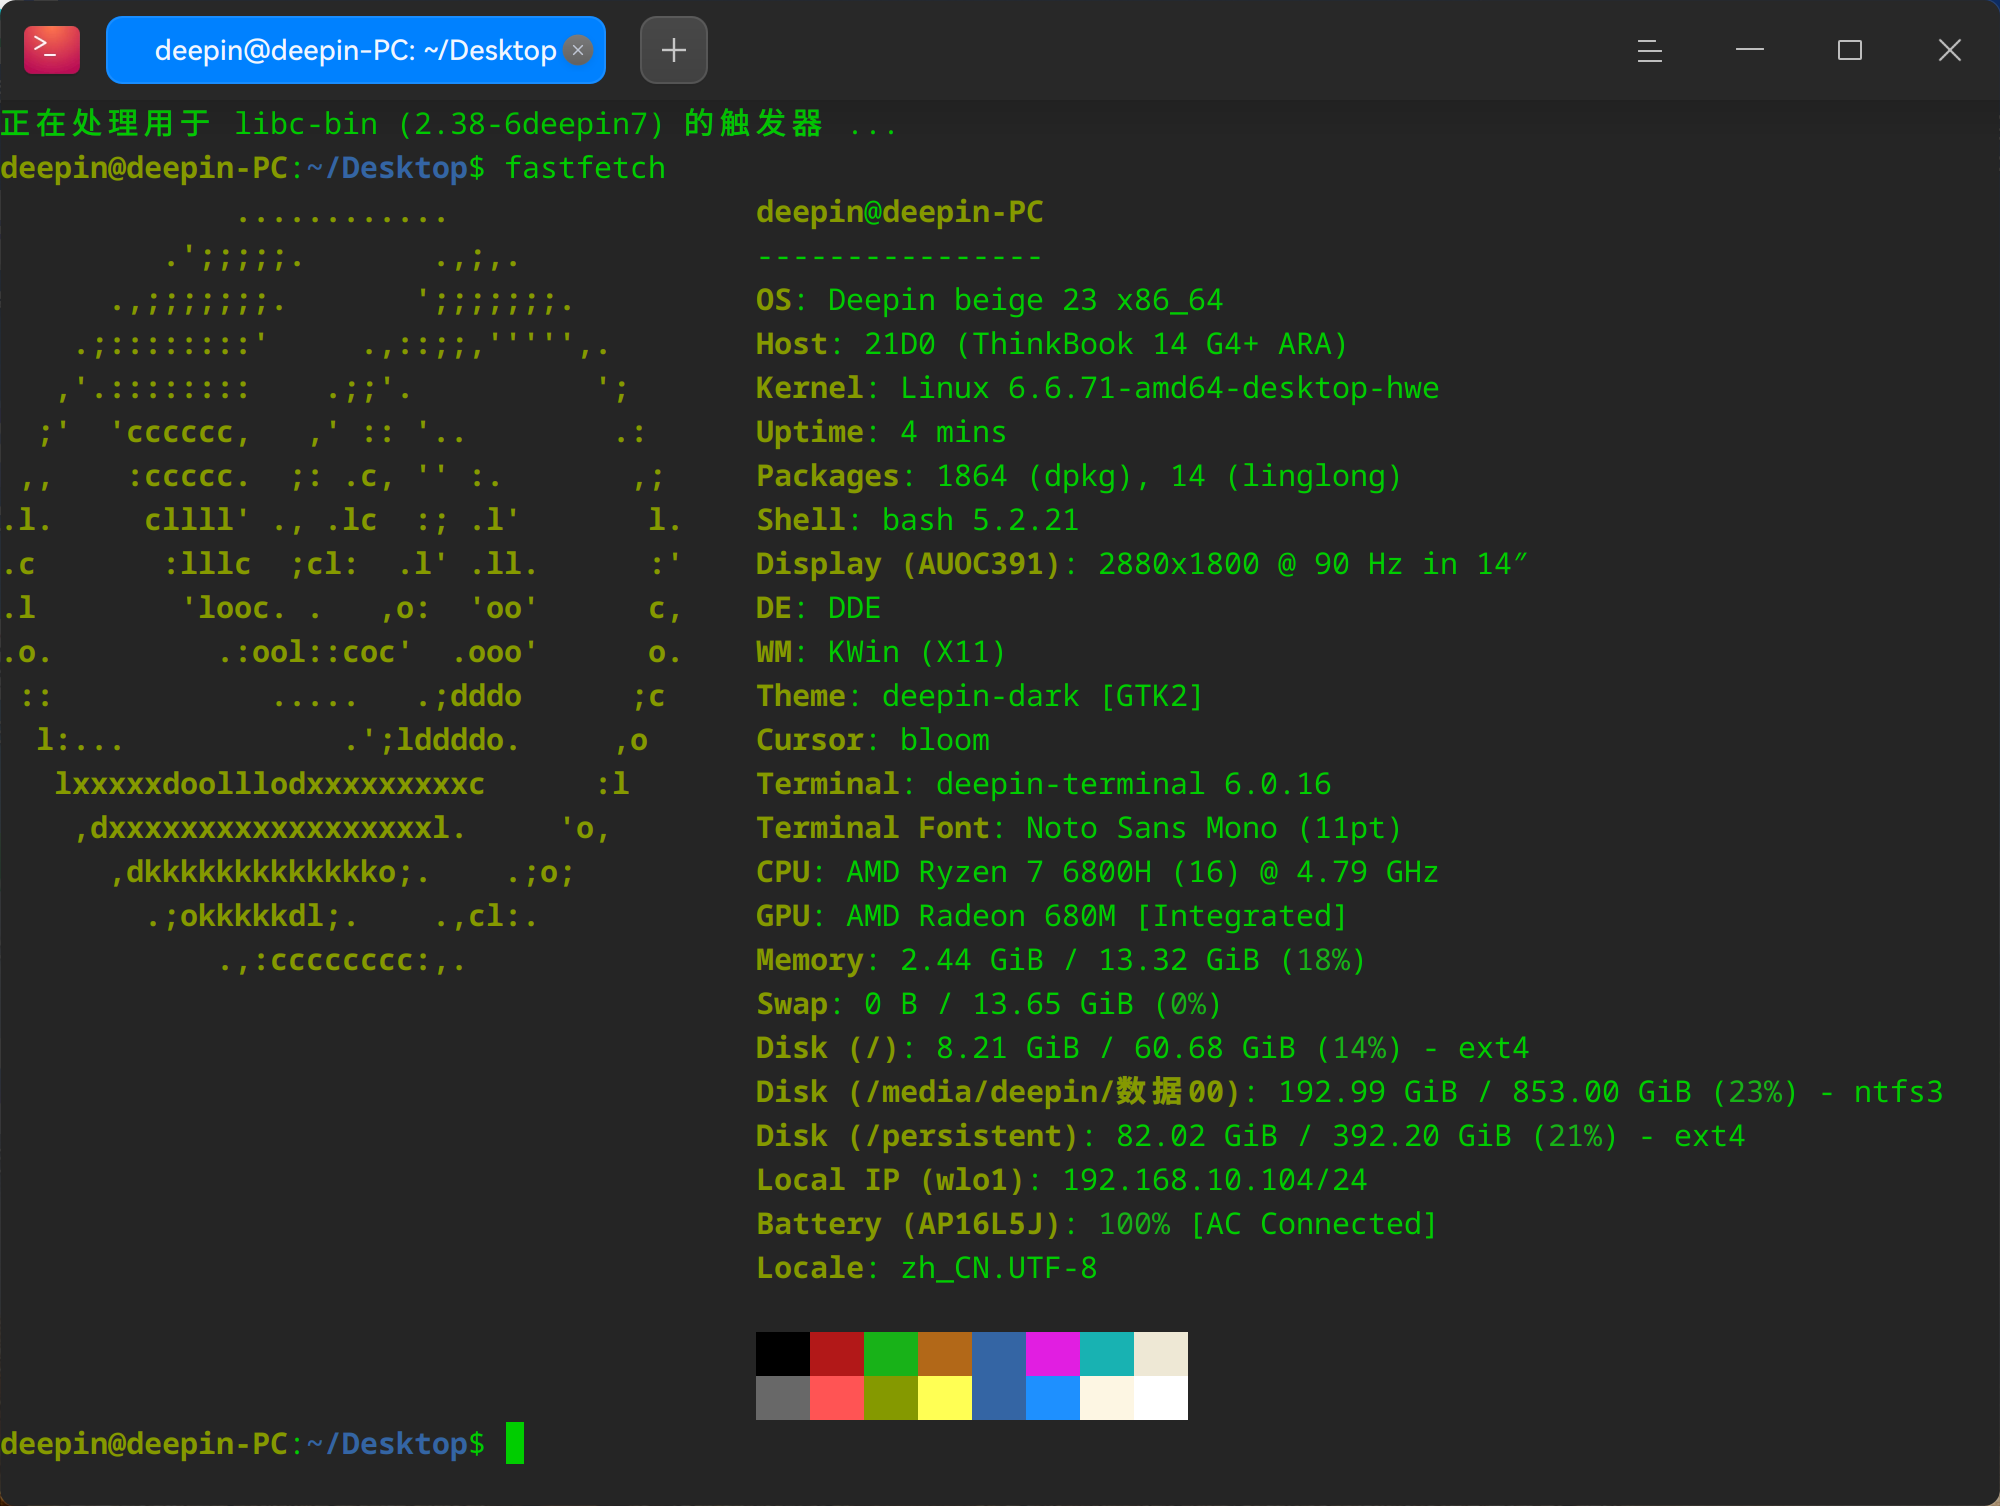Screen dimensions: 2000x1506
Task: Close the ~/Desktop terminal tab
Action: (x=578, y=50)
